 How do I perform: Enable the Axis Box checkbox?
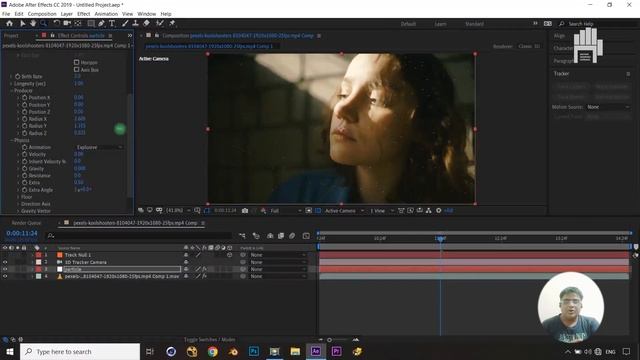click(76, 70)
